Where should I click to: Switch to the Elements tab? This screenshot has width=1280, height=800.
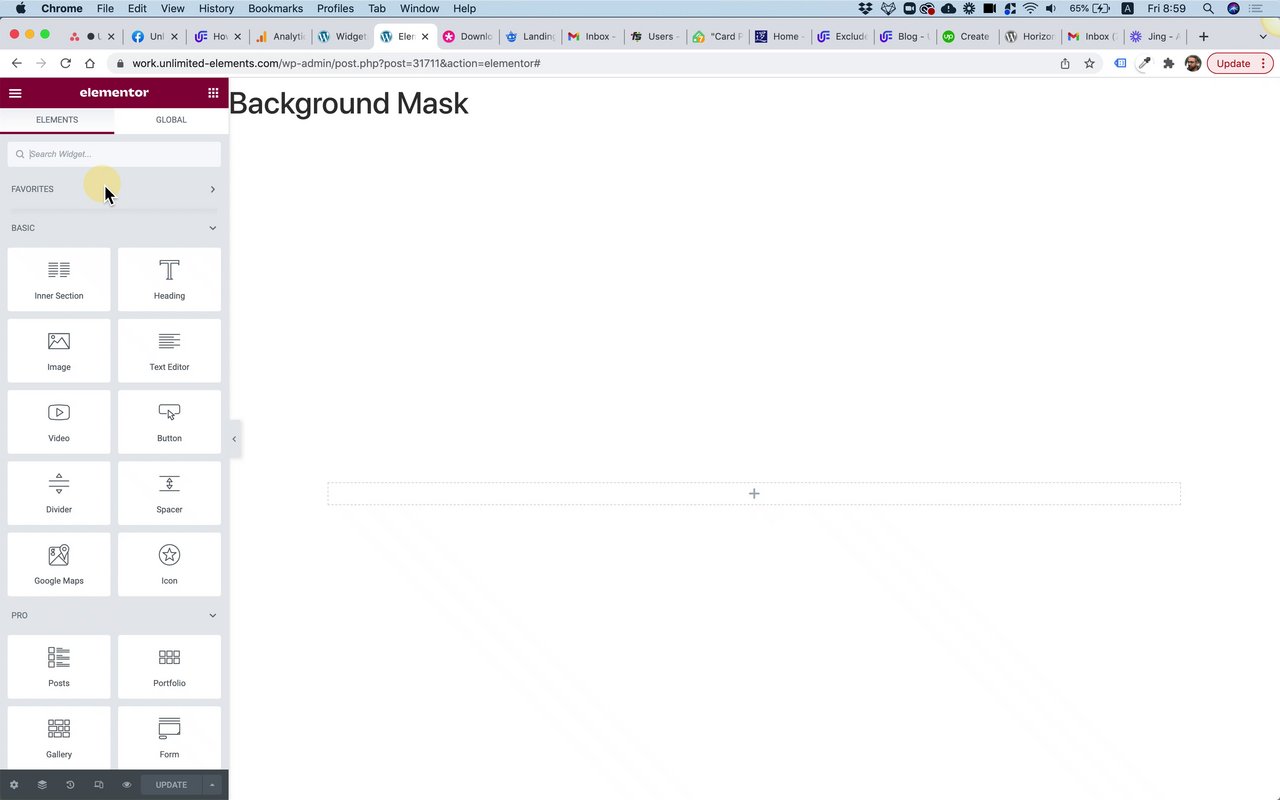tap(57, 120)
